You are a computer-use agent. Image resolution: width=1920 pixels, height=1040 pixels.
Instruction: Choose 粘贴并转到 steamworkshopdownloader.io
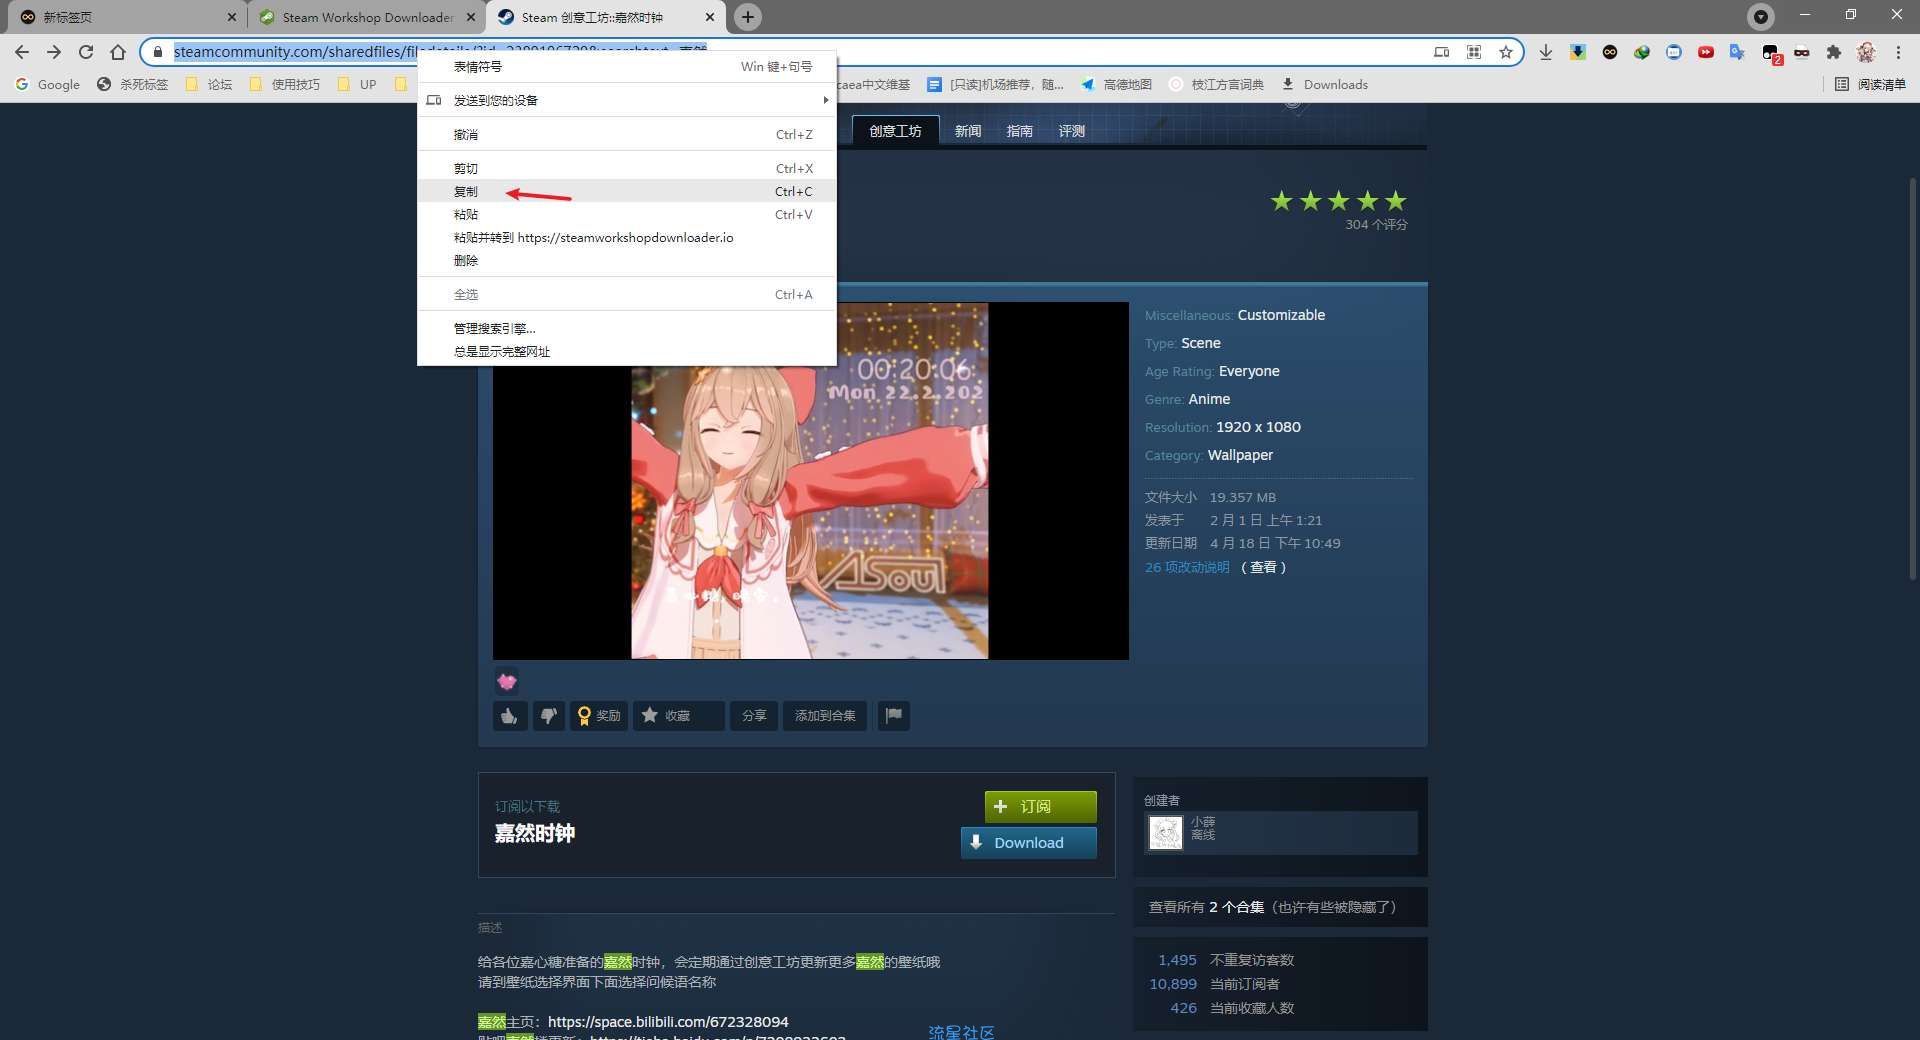[x=627, y=237]
